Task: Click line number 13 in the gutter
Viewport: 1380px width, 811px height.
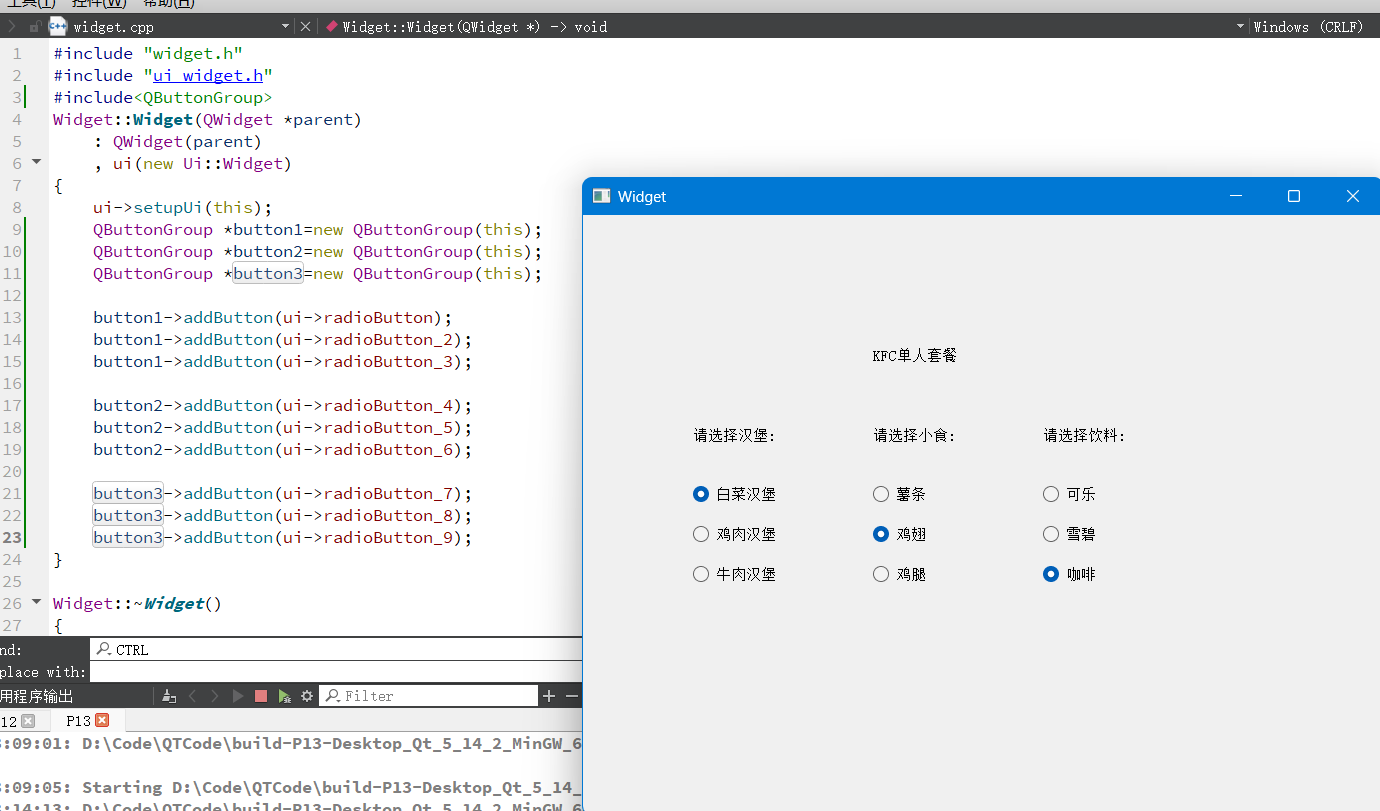Action: tap(12, 317)
